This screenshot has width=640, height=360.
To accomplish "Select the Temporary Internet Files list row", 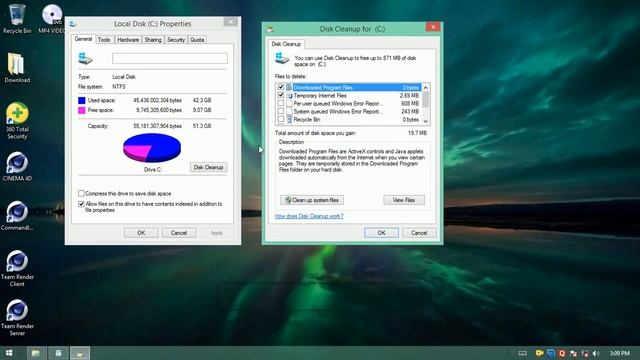I will click(x=349, y=96).
